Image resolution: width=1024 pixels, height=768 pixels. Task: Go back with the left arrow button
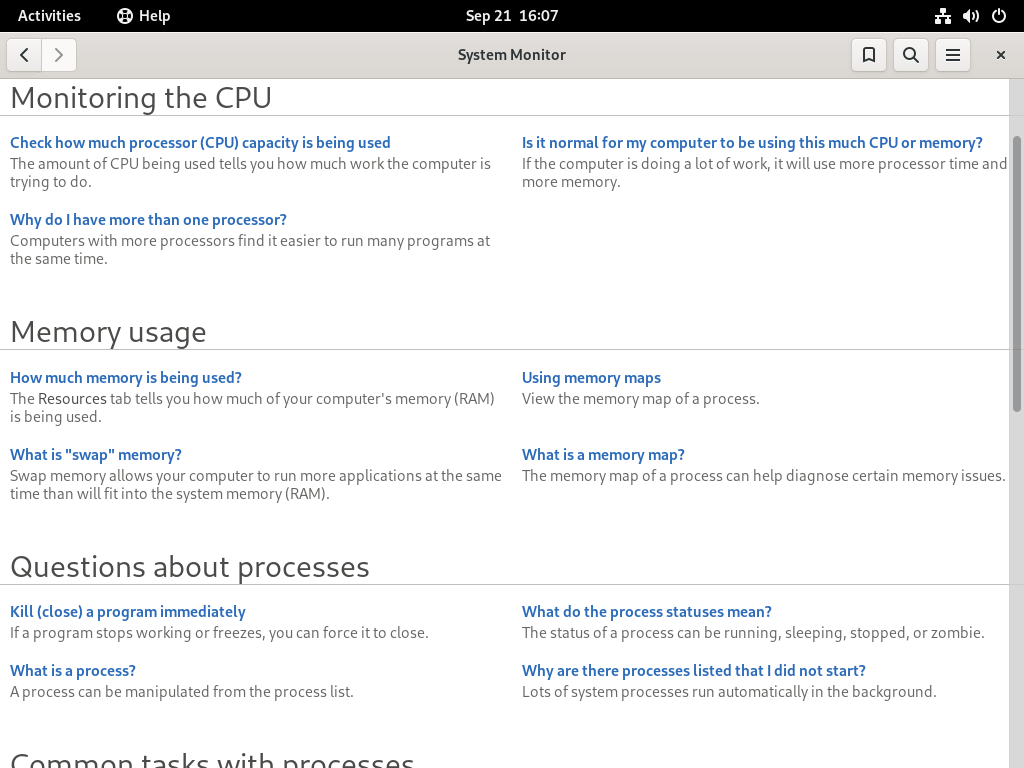point(24,55)
